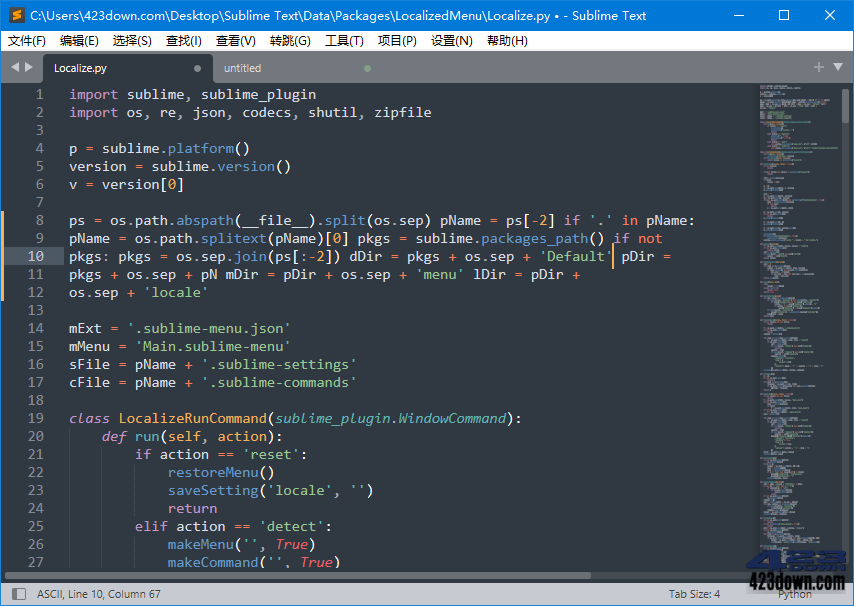Open the 文件(F) menu

coord(25,41)
